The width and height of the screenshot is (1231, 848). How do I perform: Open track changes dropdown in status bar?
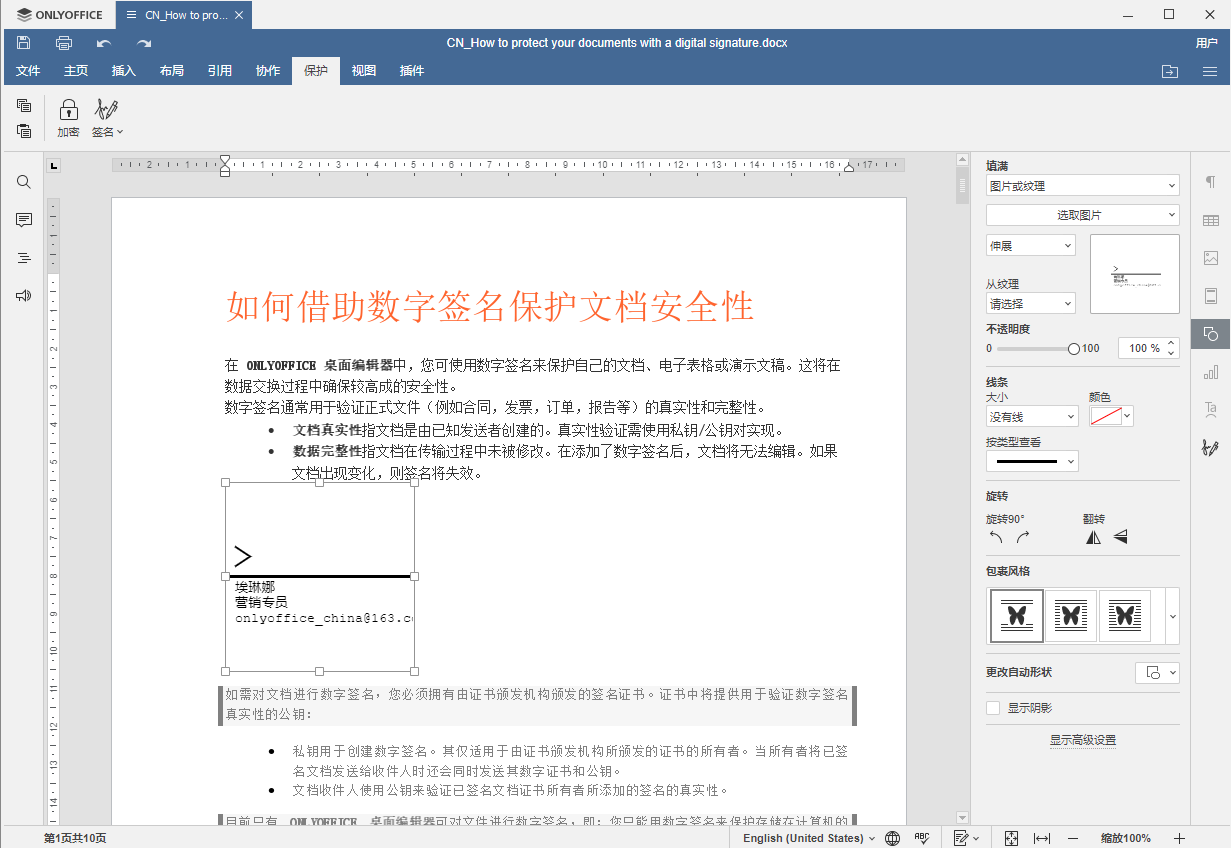point(966,838)
